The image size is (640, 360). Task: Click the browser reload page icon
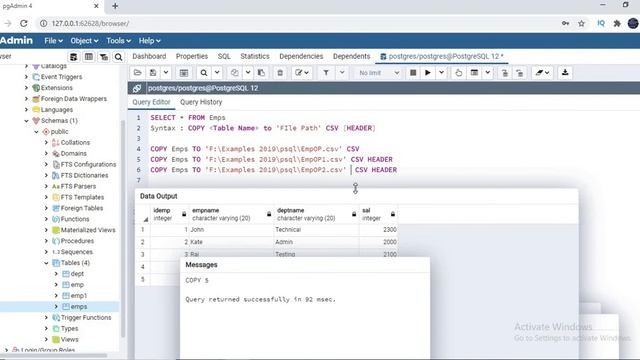pos(24,24)
